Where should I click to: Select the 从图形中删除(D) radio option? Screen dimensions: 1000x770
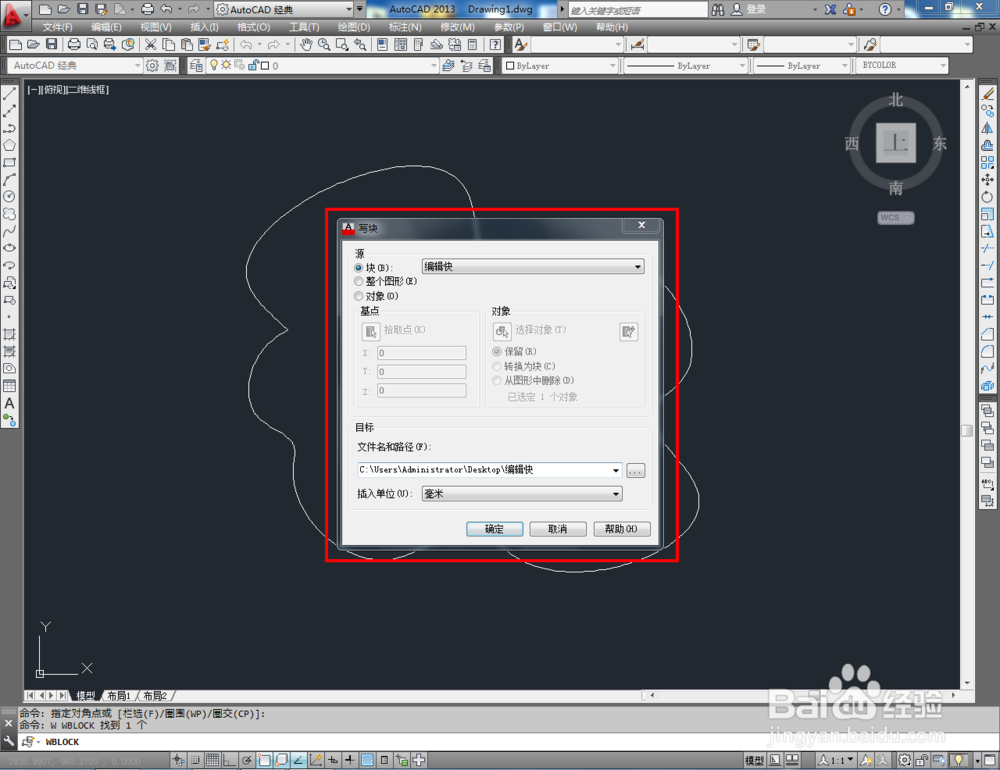point(497,380)
